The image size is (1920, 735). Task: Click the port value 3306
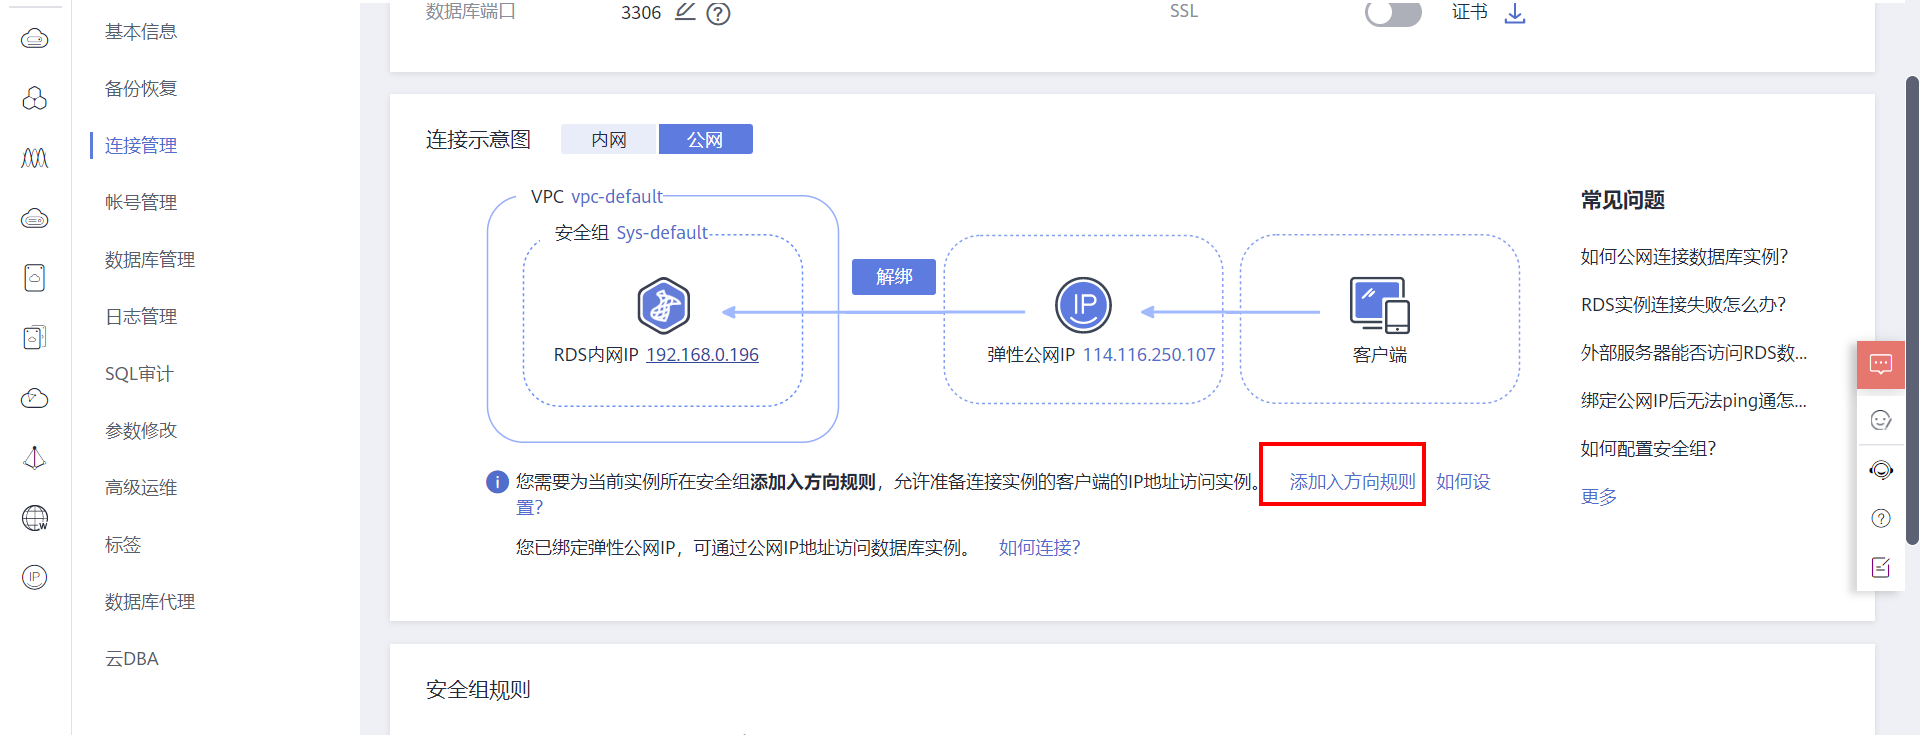(x=641, y=13)
